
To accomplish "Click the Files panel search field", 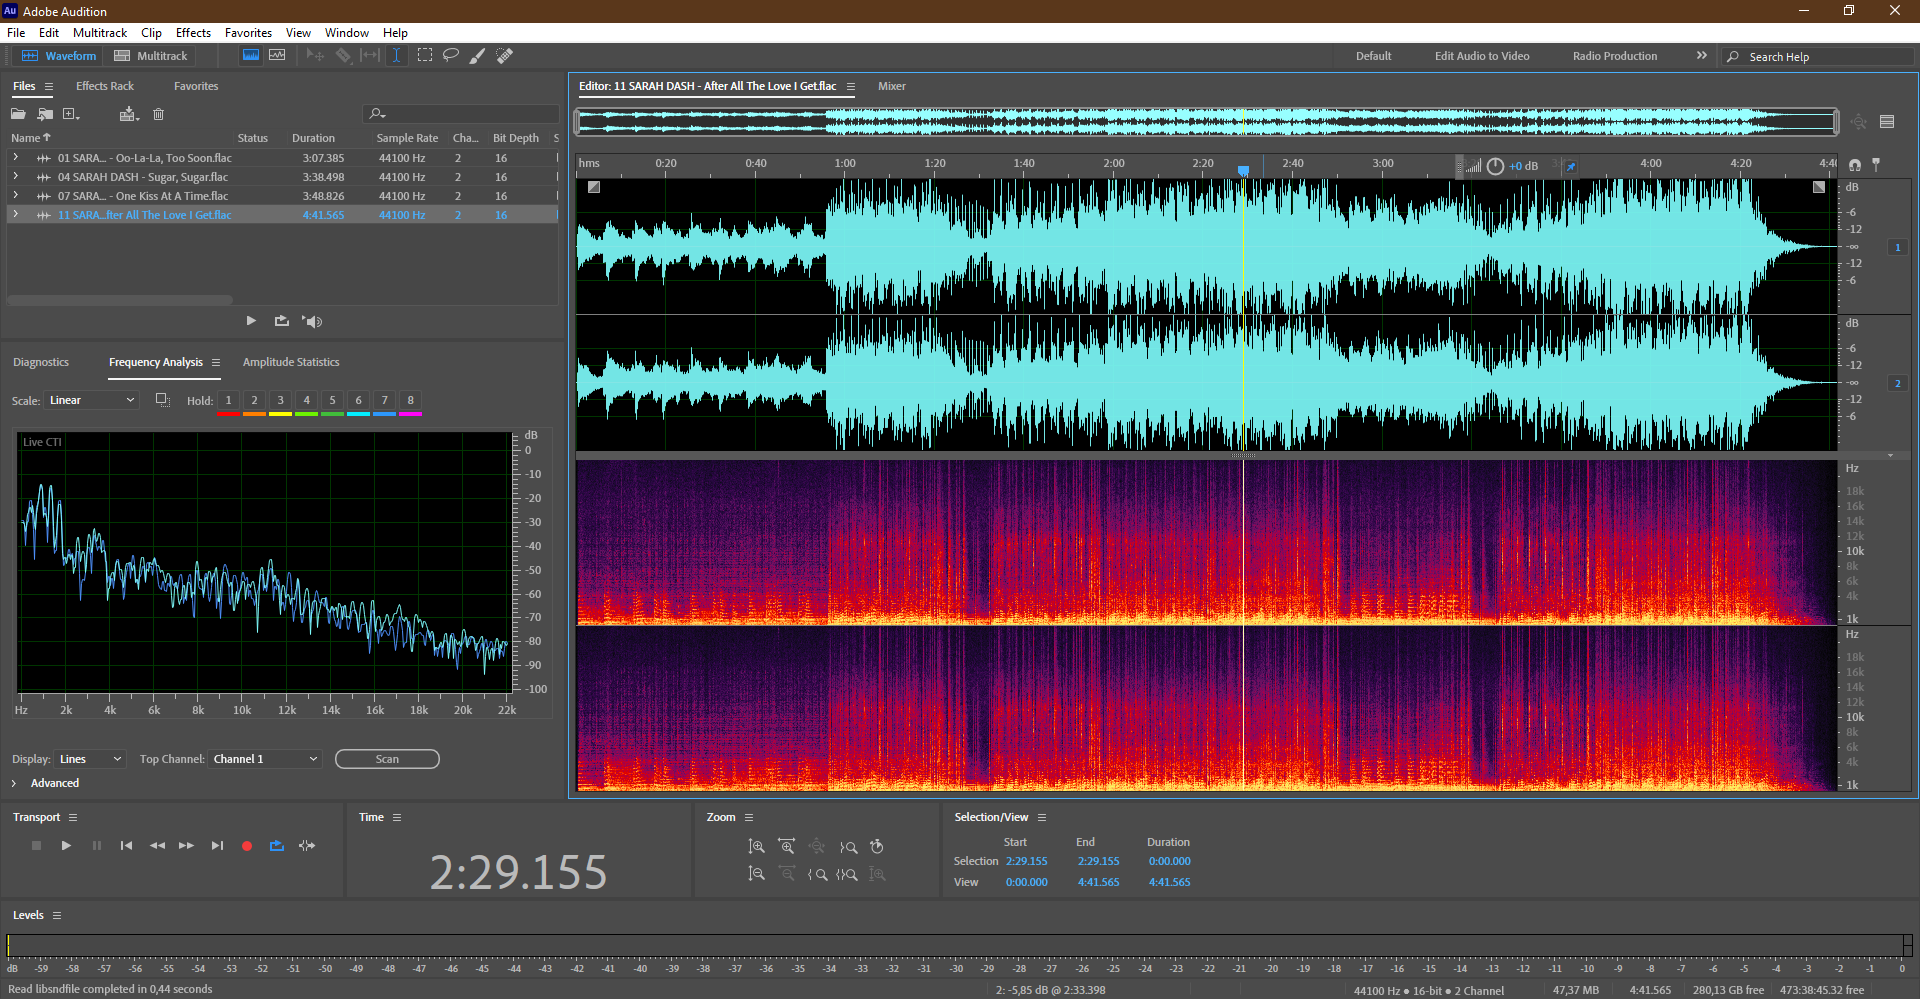I will 460,114.
